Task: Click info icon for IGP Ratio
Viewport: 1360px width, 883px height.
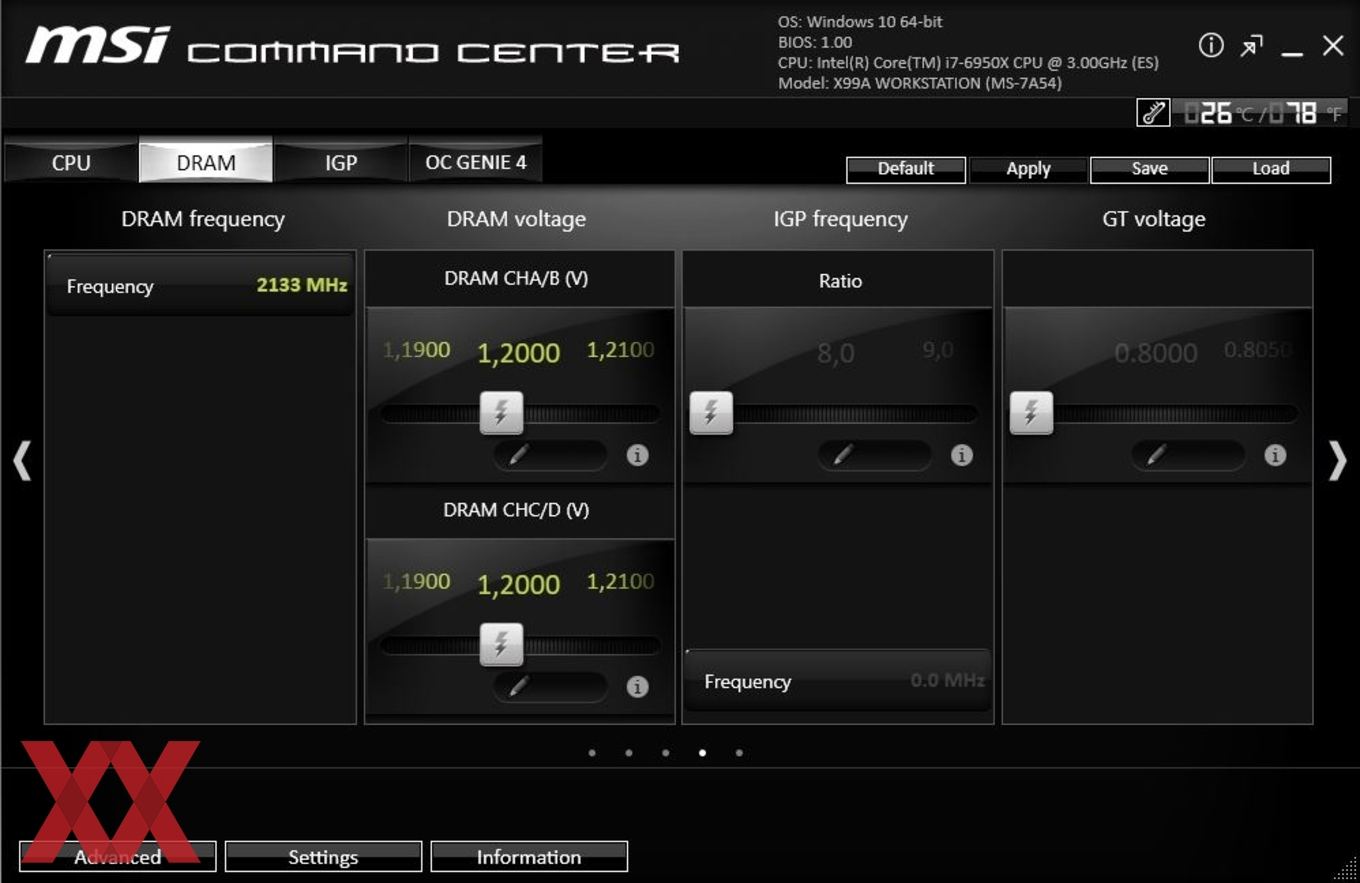Action: [x=961, y=455]
